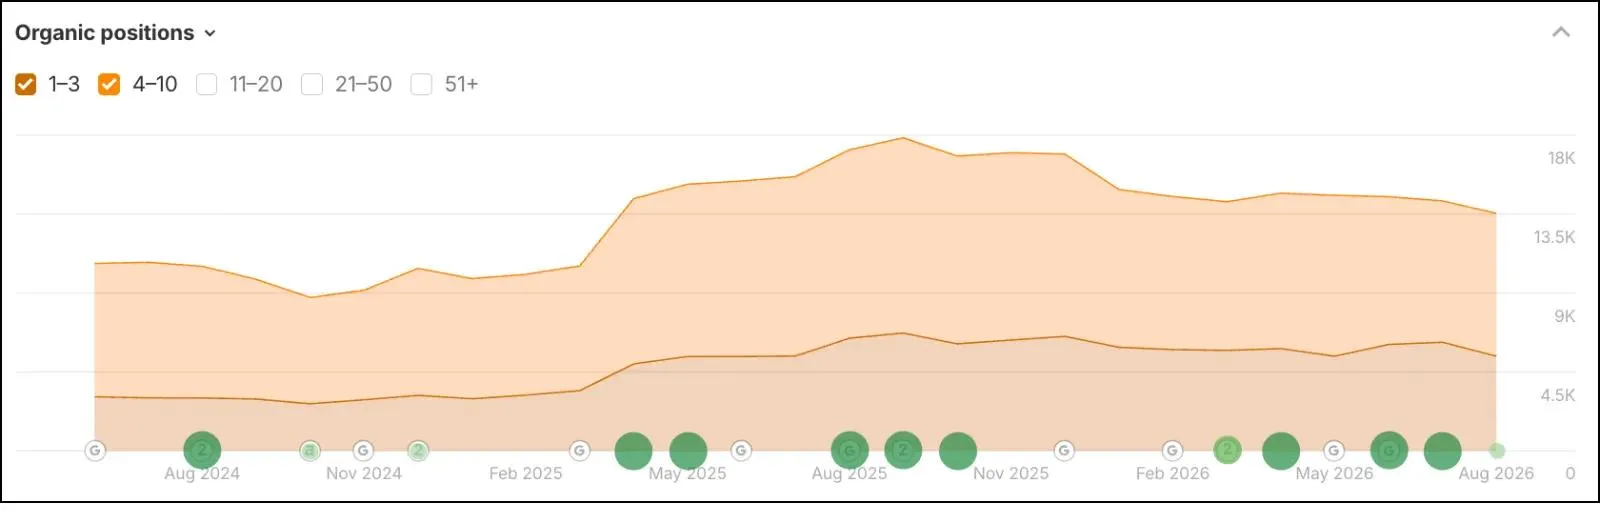Image resolution: width=1600 pixels, height=511 pixels.
Task: Open the green bubble directly above May 2025
Action: [688, 451]
